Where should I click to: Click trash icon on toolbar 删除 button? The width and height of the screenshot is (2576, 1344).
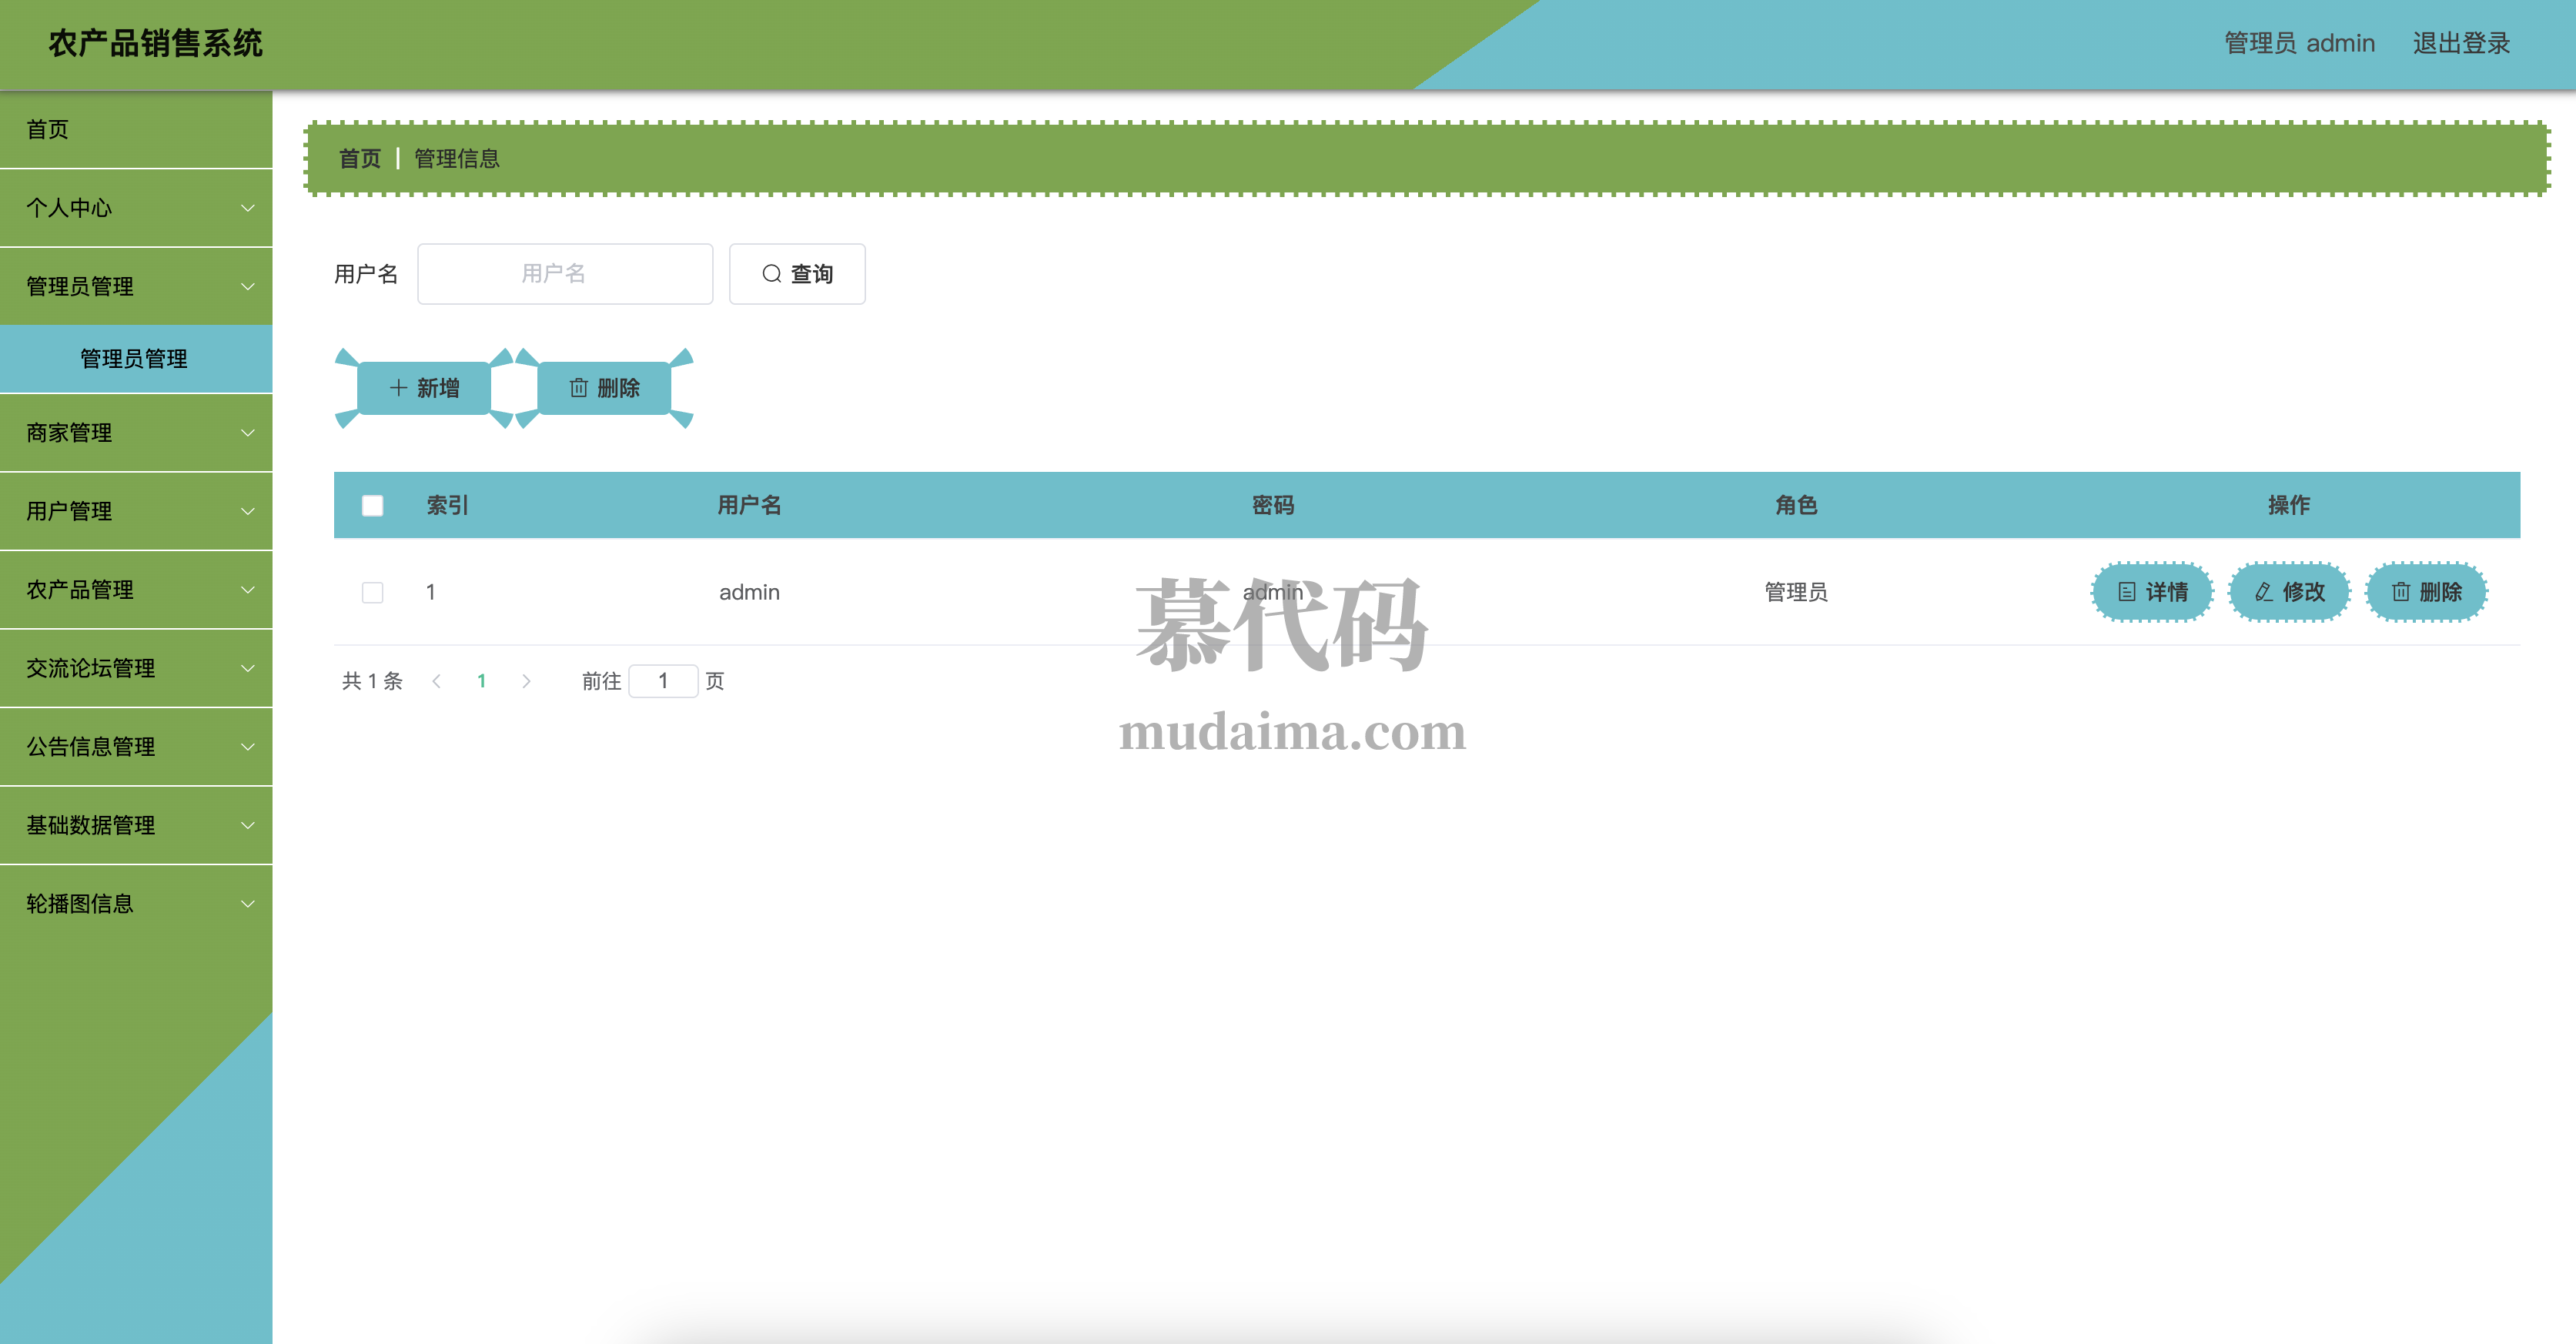pyautogui.click(x=578, y=388)
